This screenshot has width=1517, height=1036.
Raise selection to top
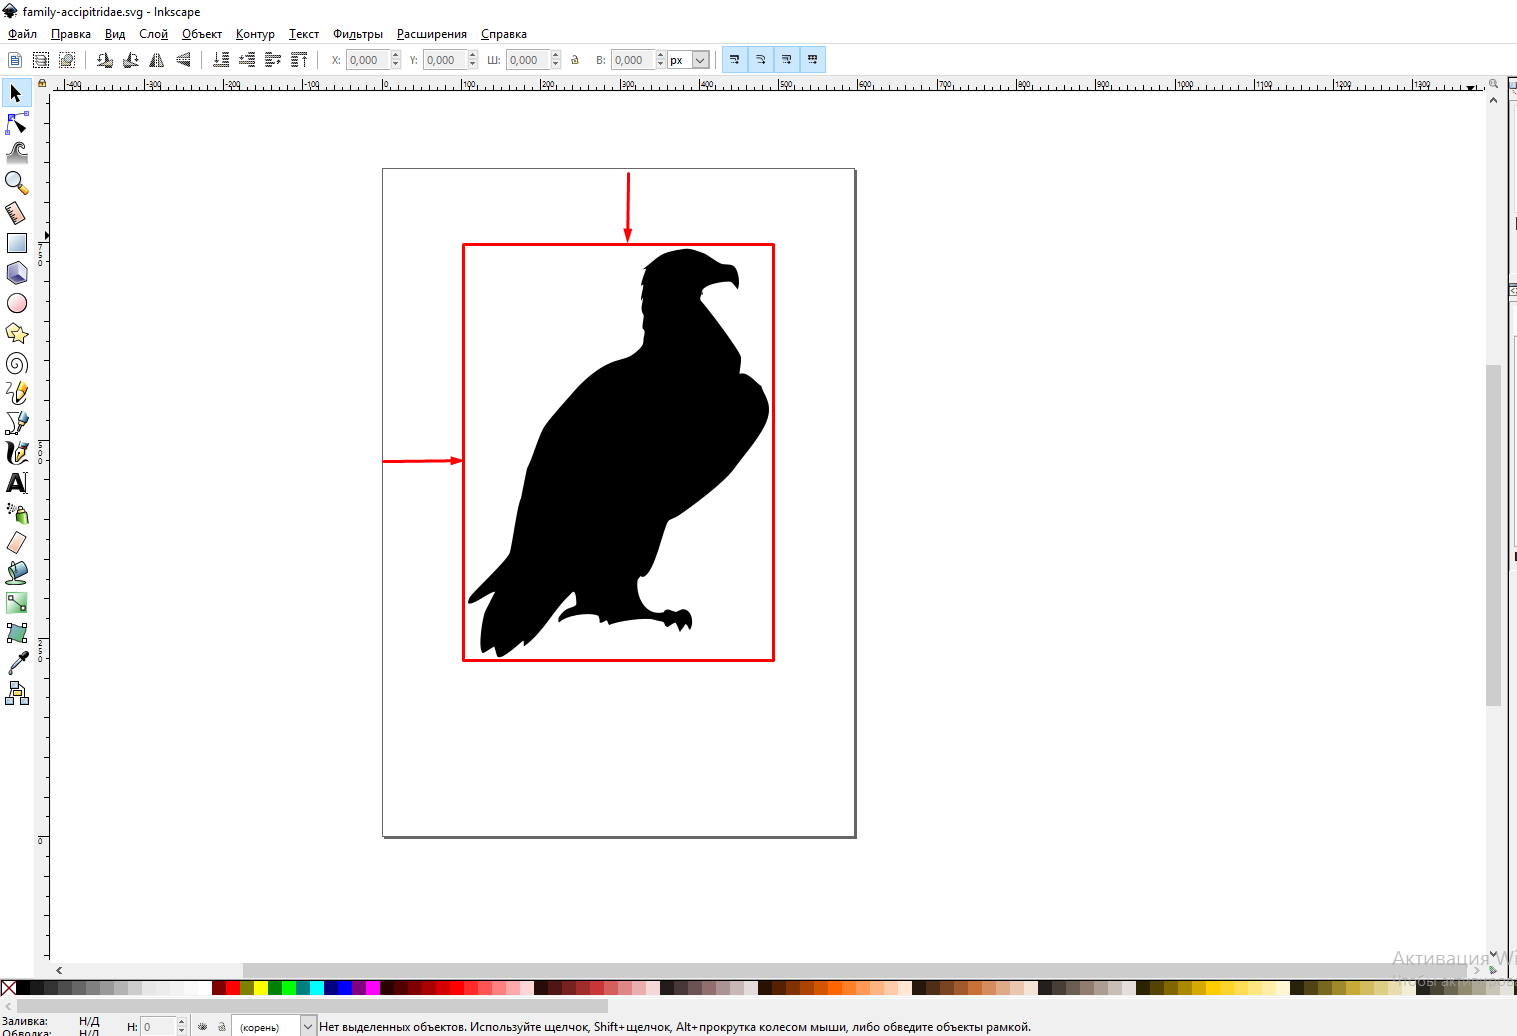click(299, 60)
